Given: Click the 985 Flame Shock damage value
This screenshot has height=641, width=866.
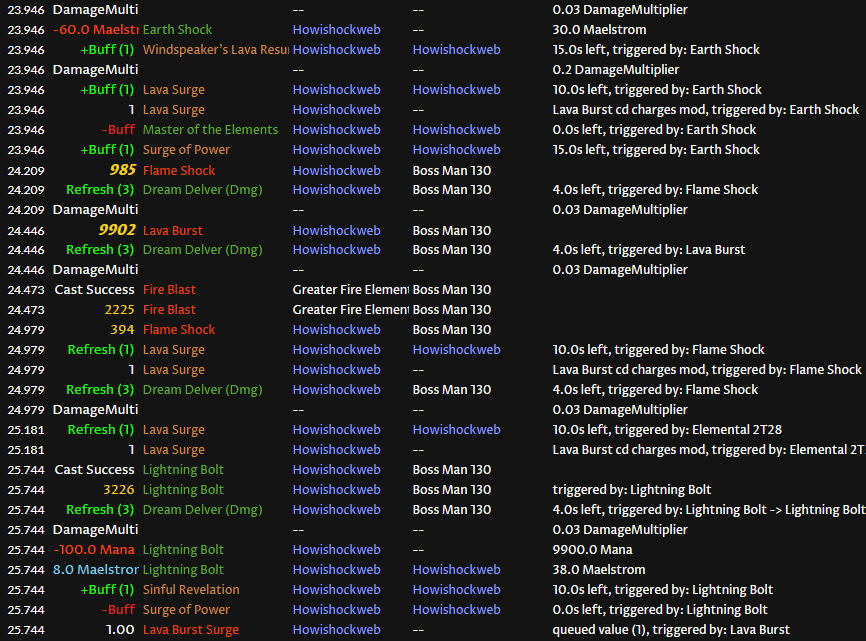Looking at the screenshot, I should click(122, 170).
